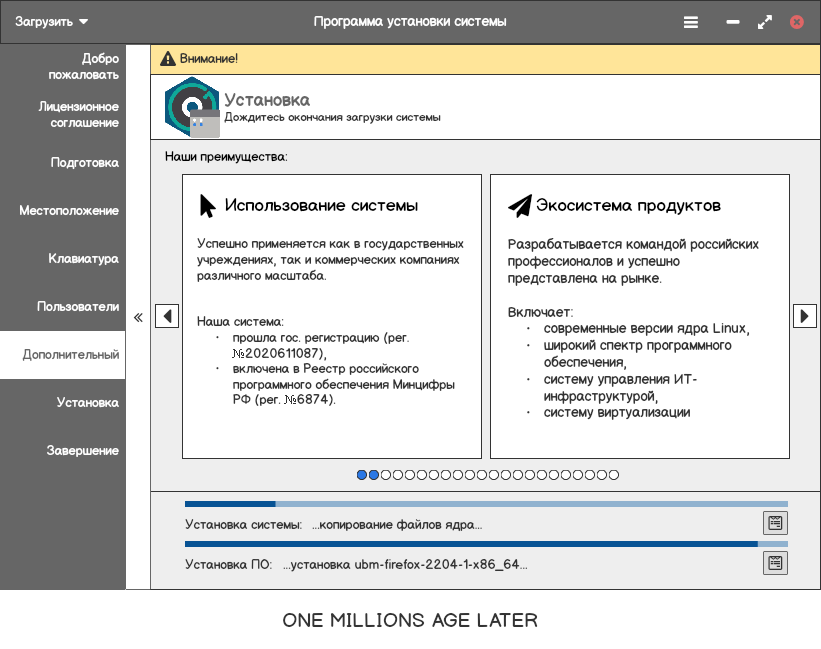Collapse sidebar with double chevron

pyautogui.click(x=138, y=317)
